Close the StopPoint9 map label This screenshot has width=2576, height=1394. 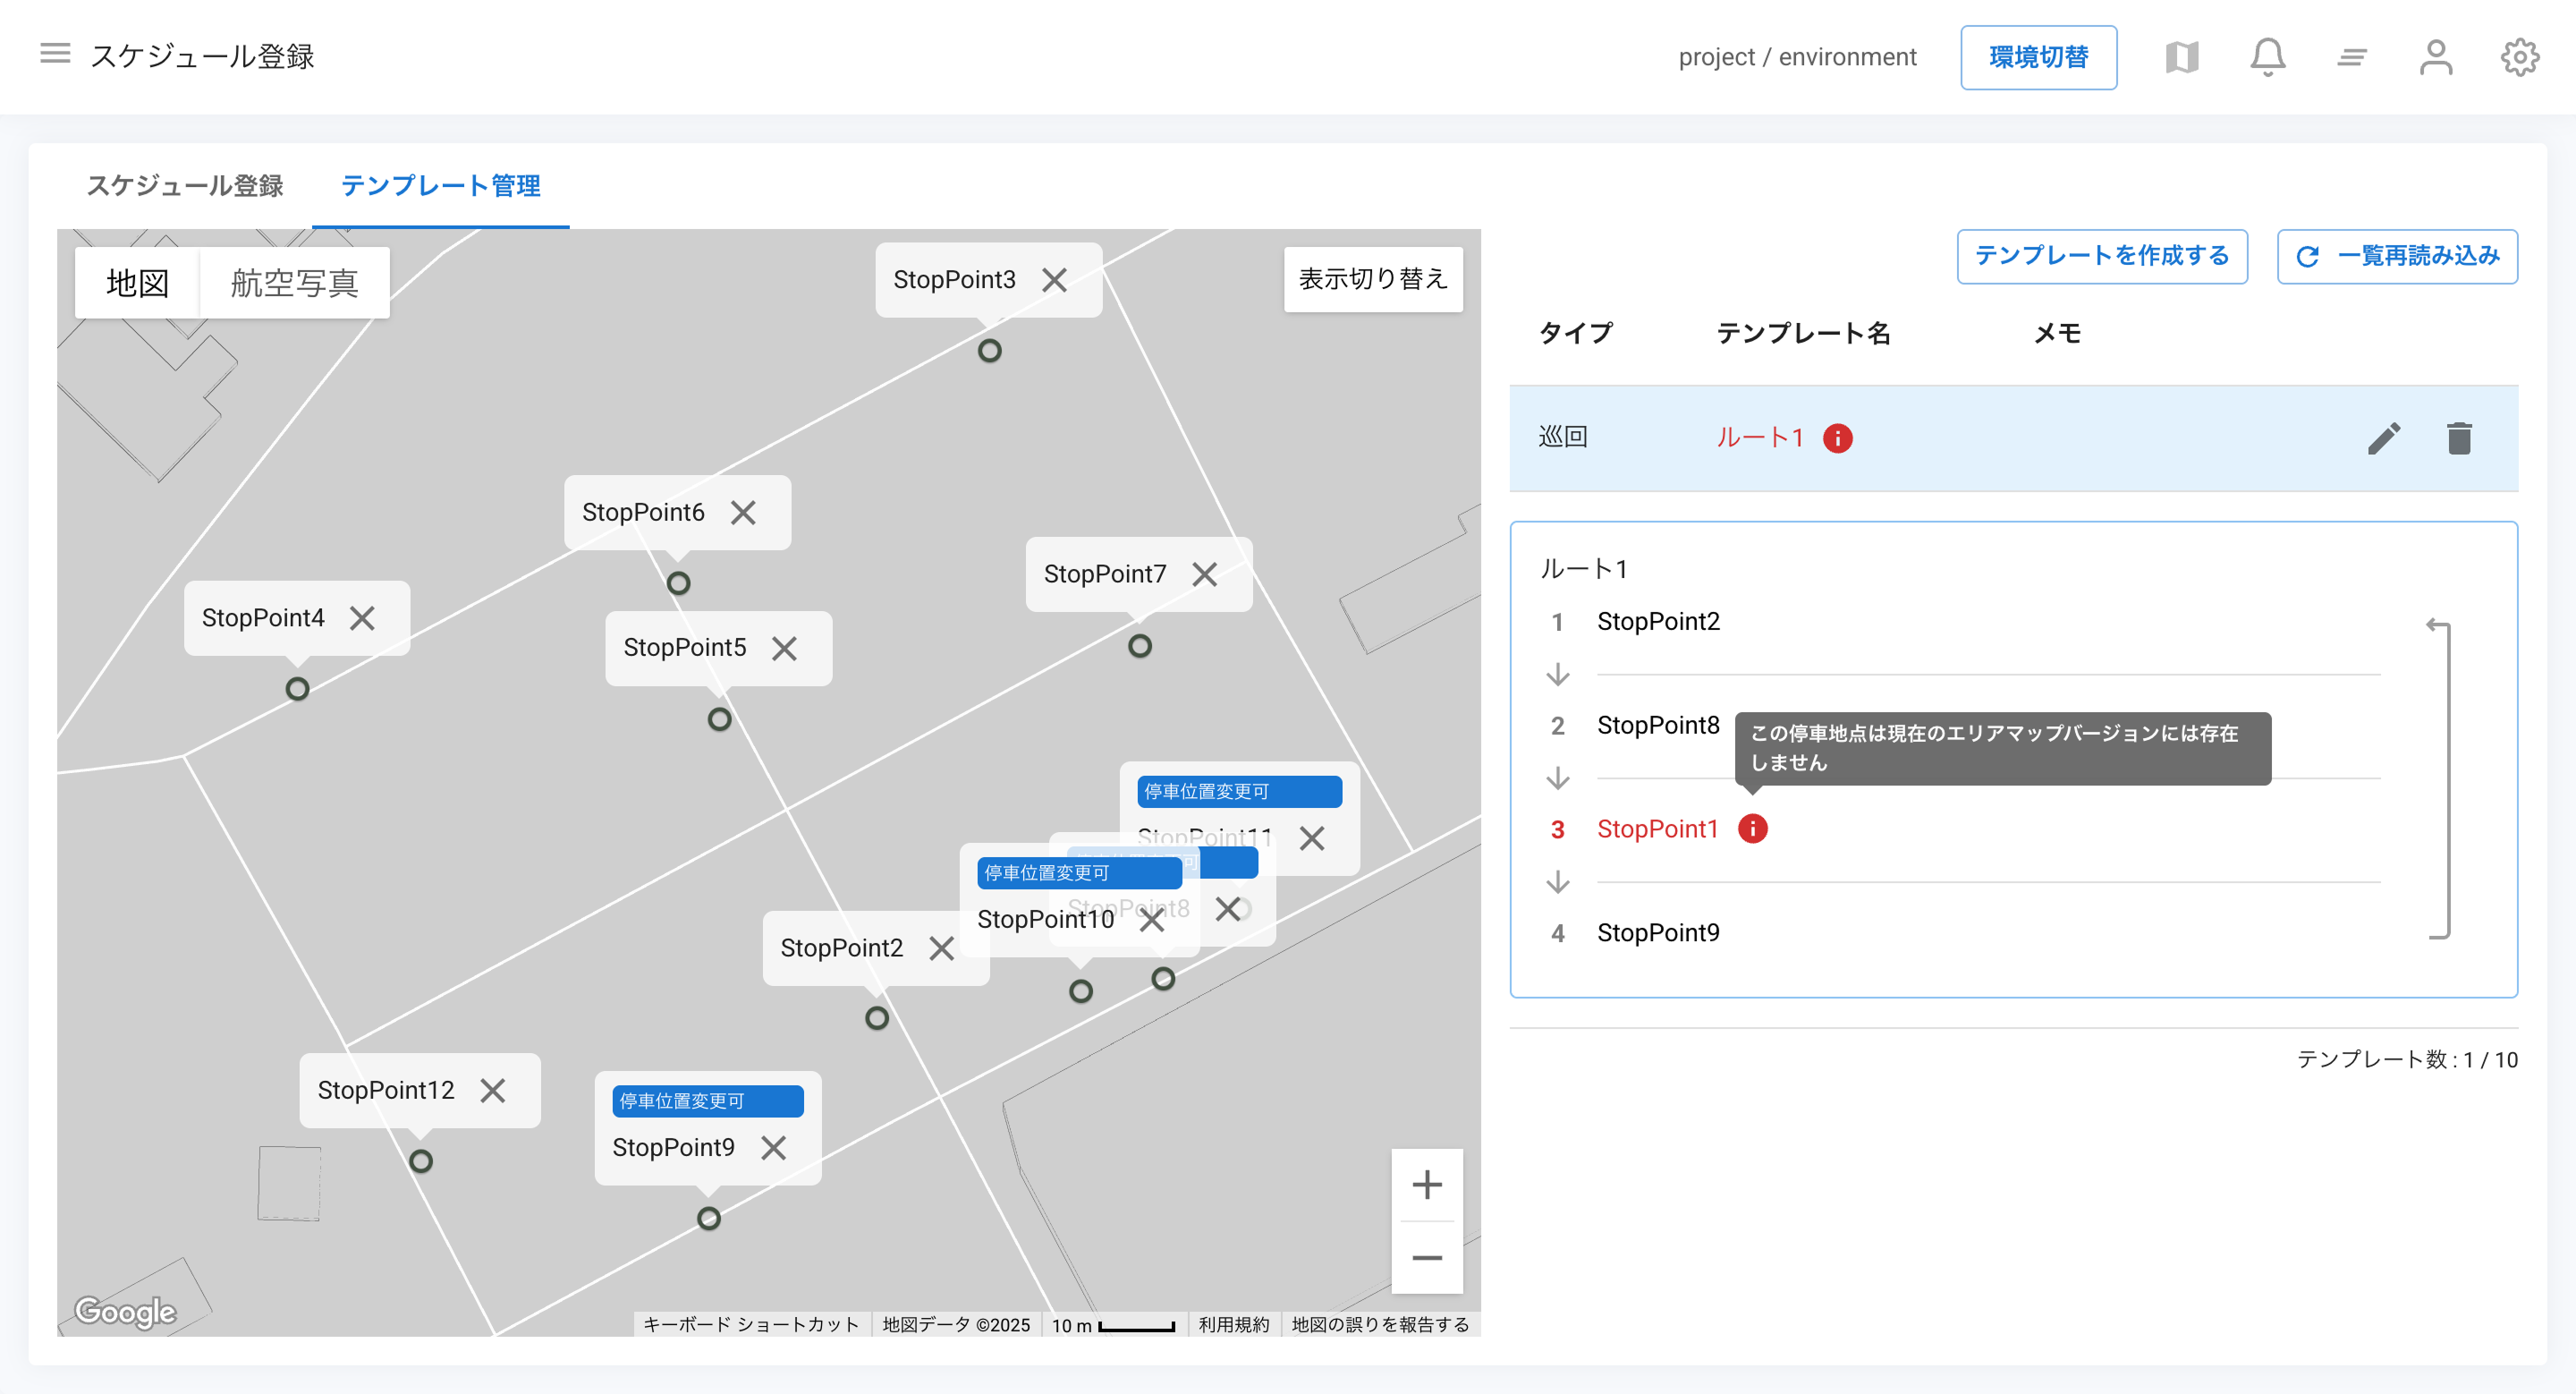773,1148
